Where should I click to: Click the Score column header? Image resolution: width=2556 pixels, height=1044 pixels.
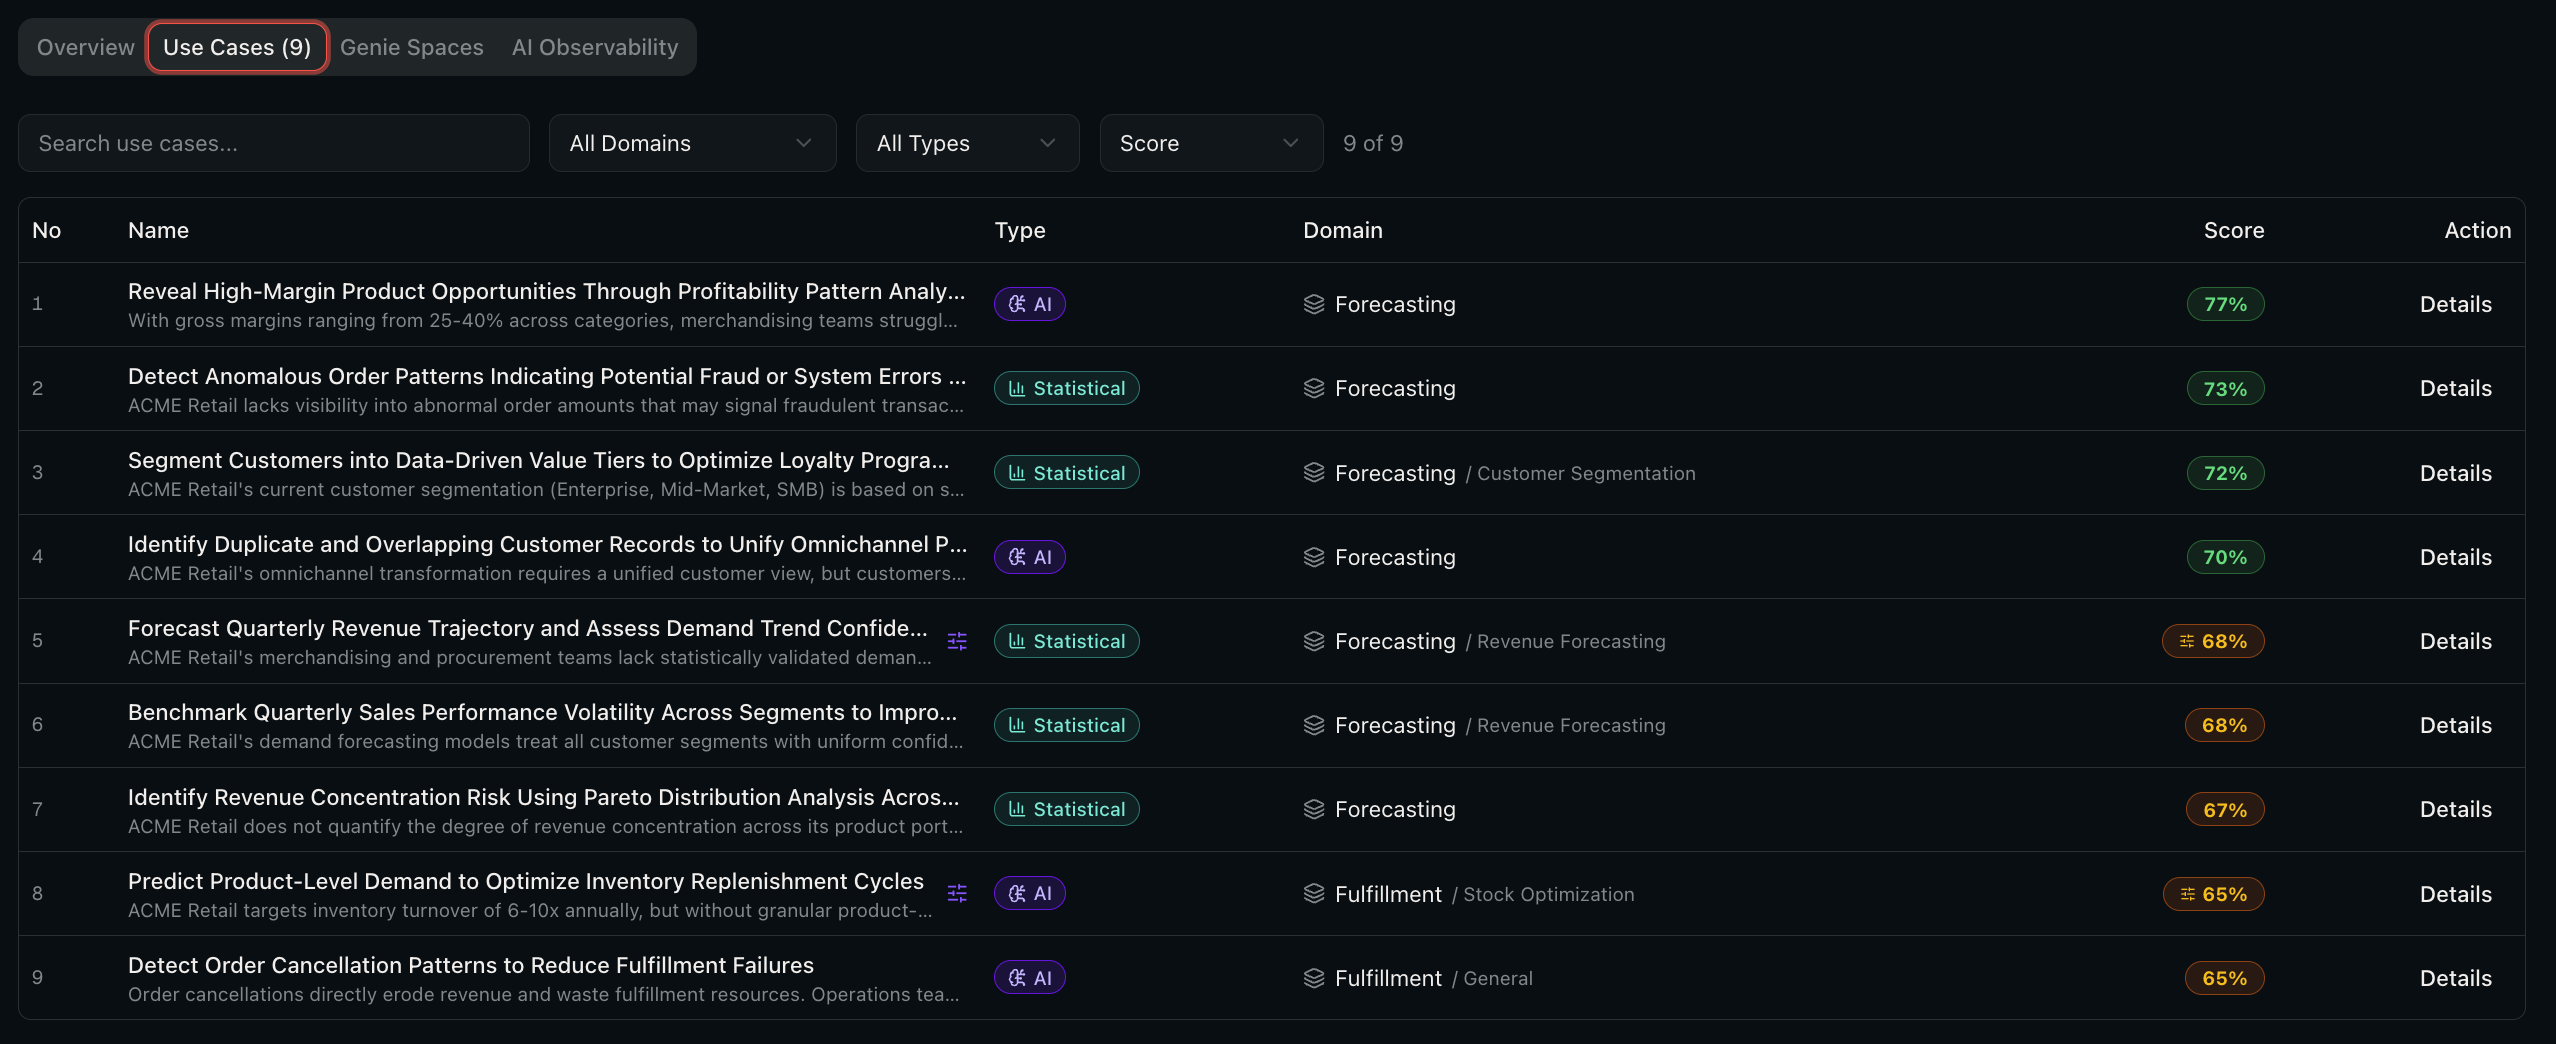[2233, 230]
